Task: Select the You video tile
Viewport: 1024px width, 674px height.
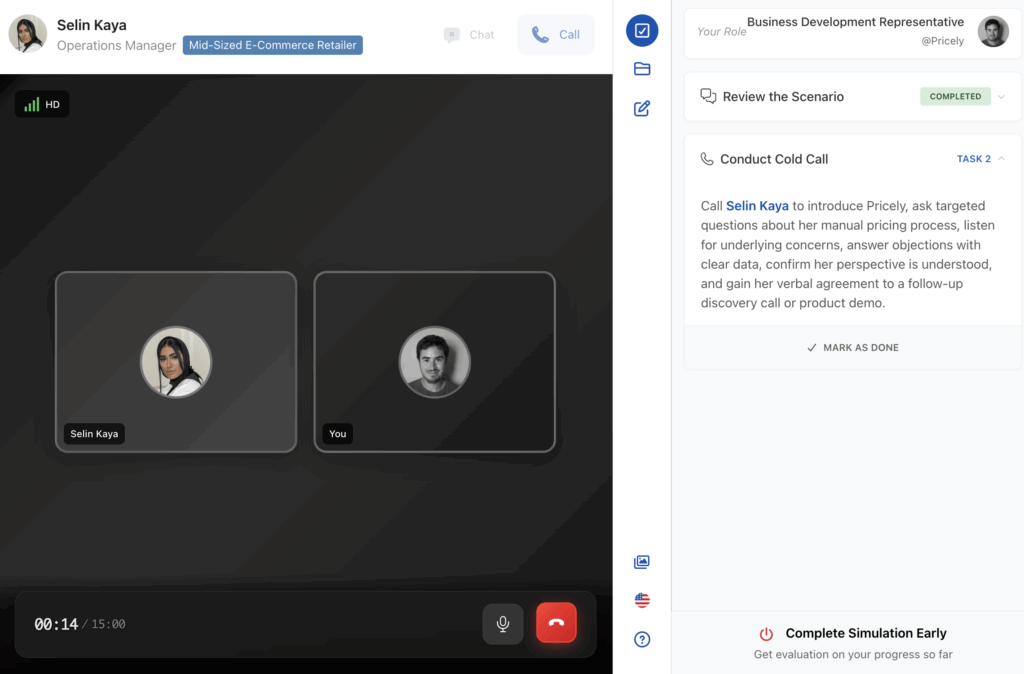Action: click(434, 362)
